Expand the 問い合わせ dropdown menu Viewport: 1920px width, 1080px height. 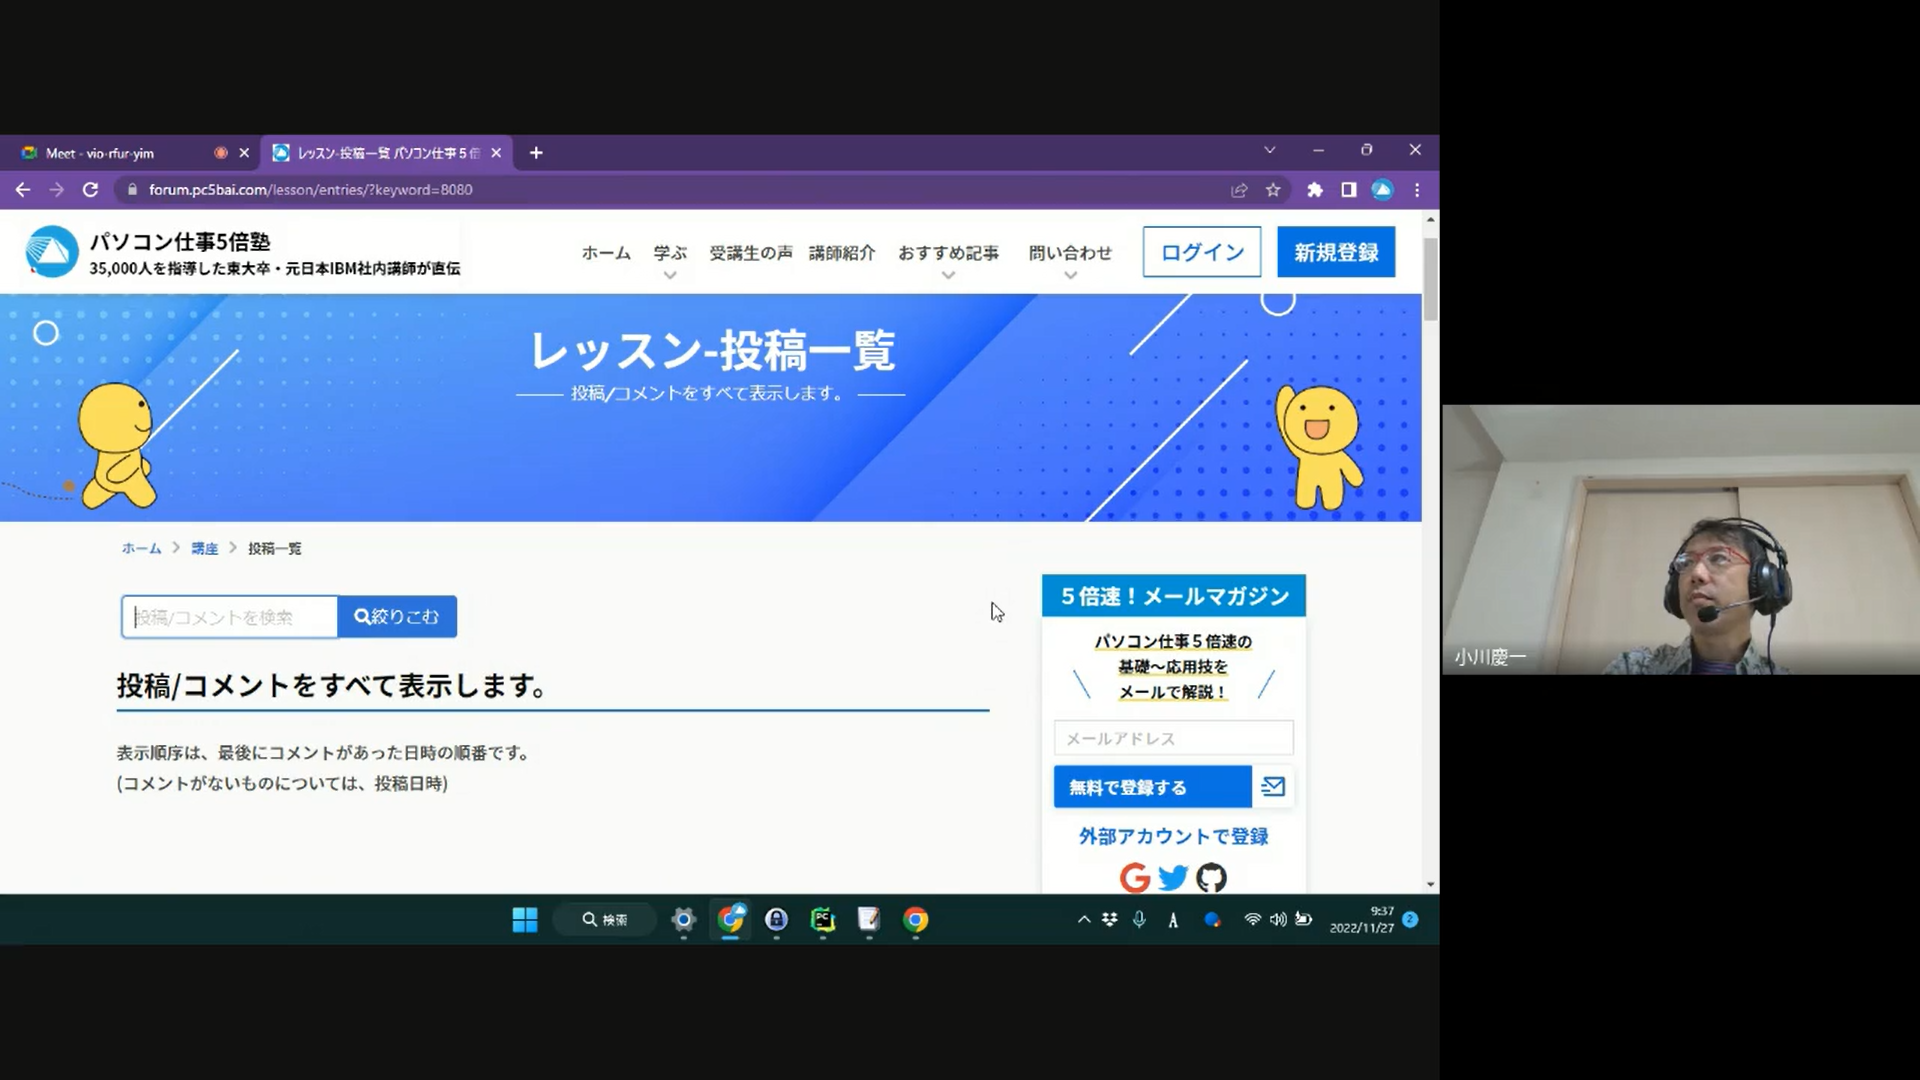pos(1070,254)
